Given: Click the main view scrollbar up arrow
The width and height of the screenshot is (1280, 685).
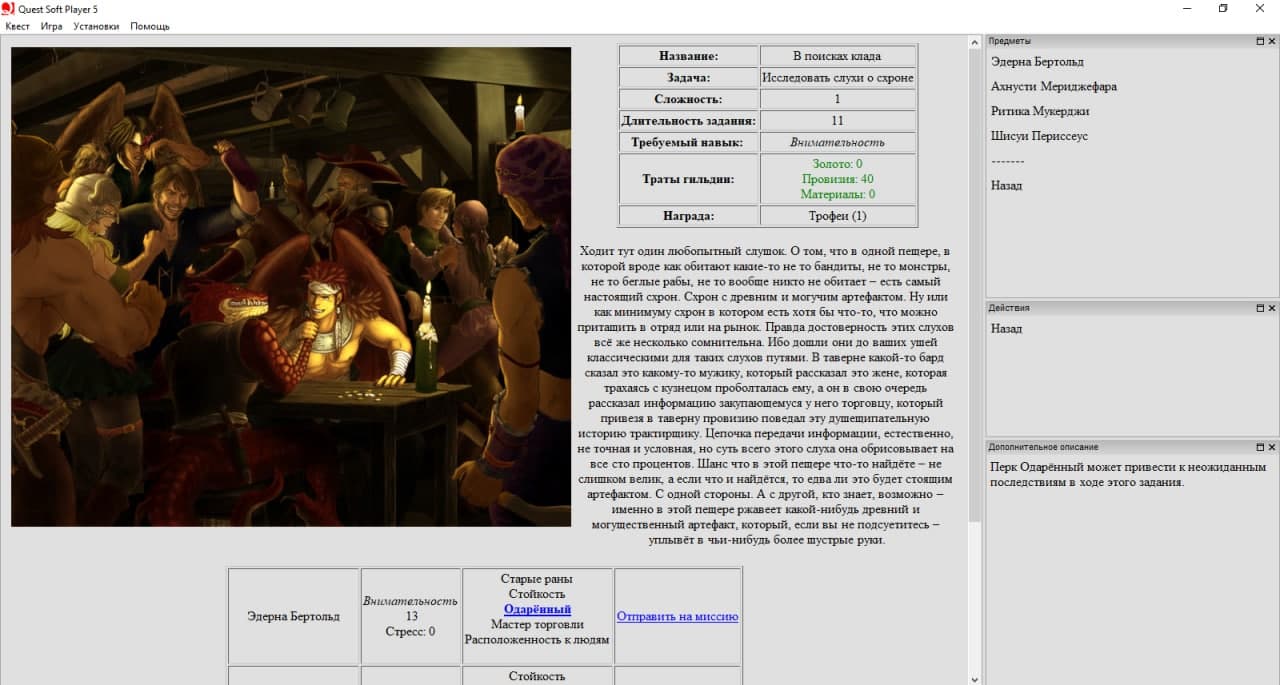Looking at the screenshot, I should 975,43.
